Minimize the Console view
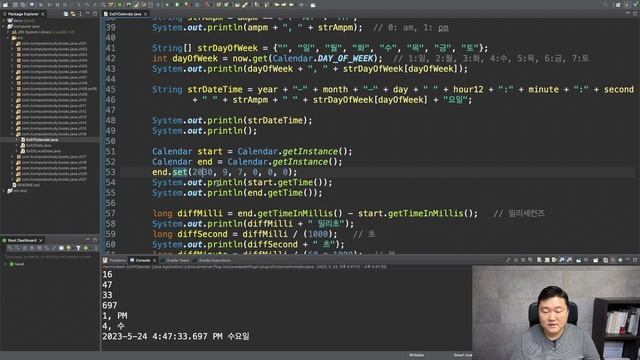 point(628,260)
